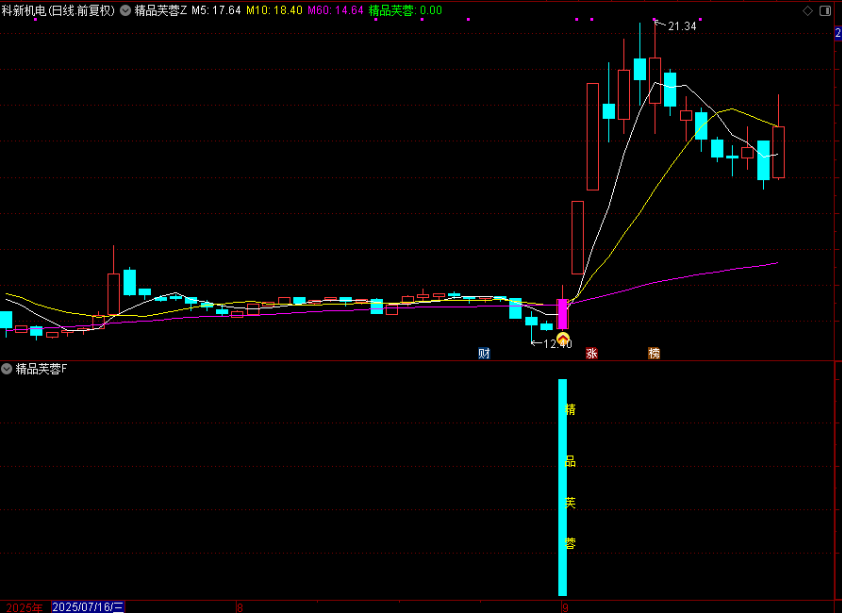Image resolution: width=842 pixels, height=613 pixels.
Task: Click the green 精品芙蓉 0.00 value label
Action: (x=405, y=10)
